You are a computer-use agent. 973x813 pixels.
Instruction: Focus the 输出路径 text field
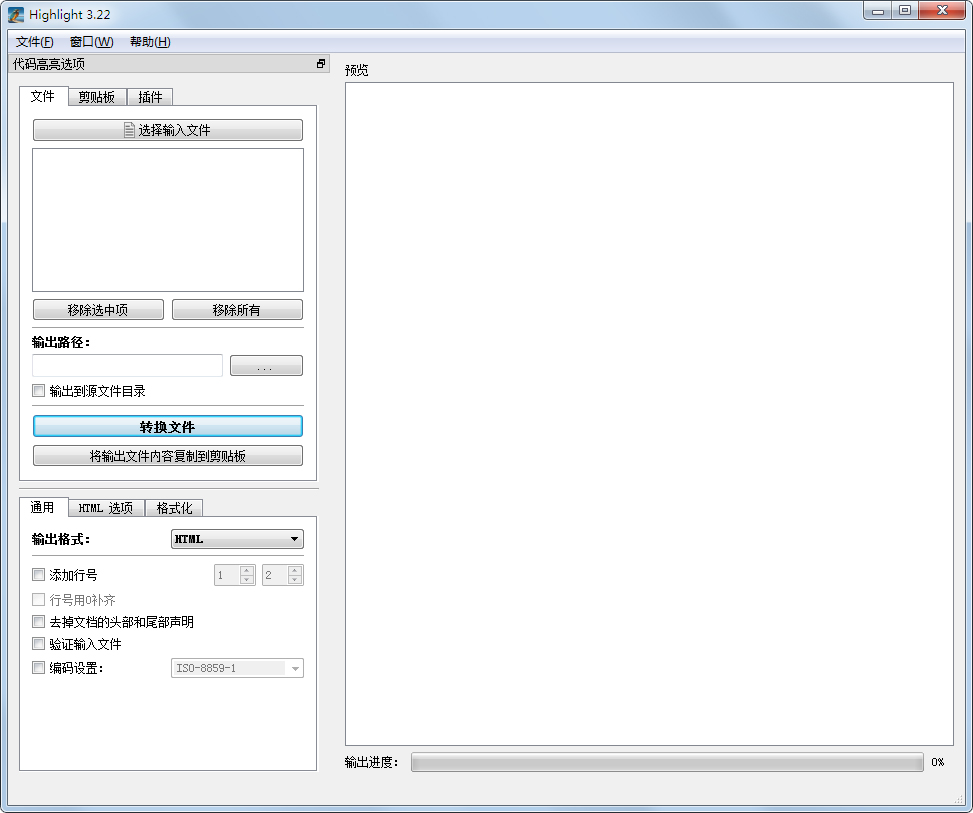click(127, 366)
